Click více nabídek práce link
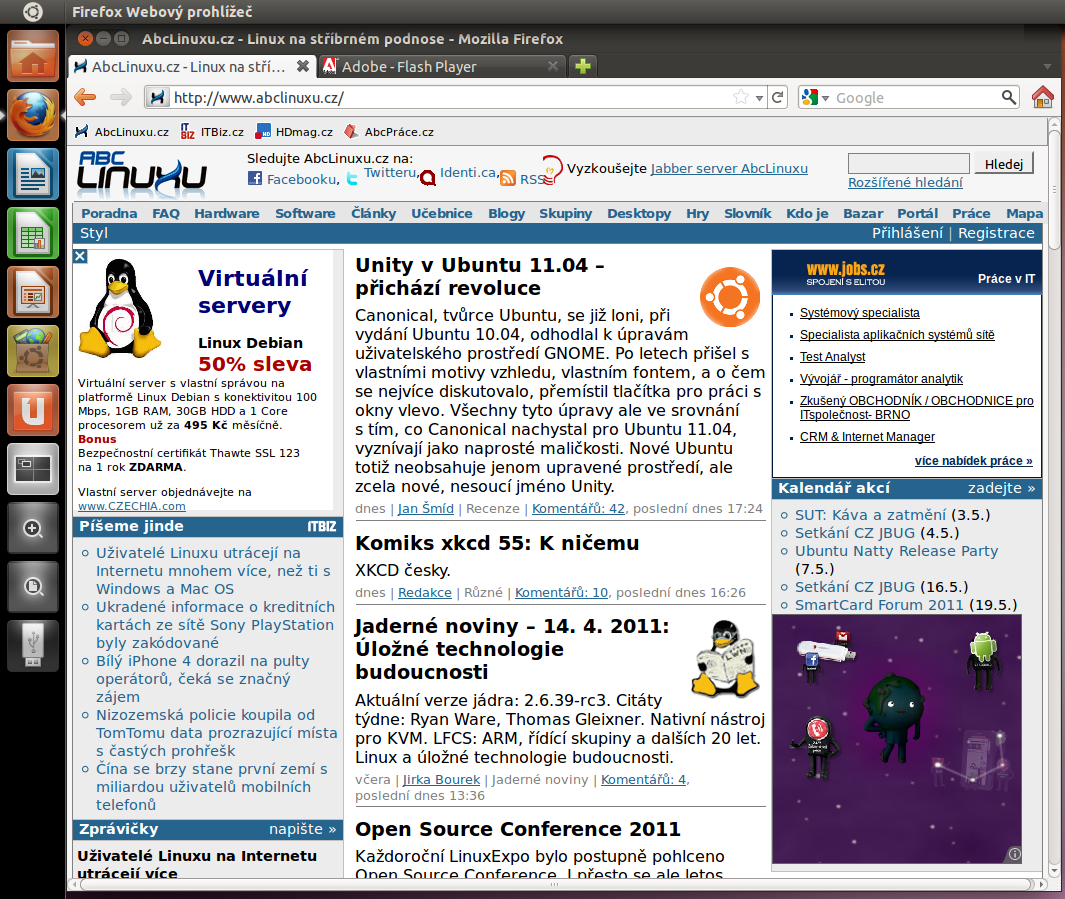The width and height of the screenshot is (1065, 899). coord(973,461)
